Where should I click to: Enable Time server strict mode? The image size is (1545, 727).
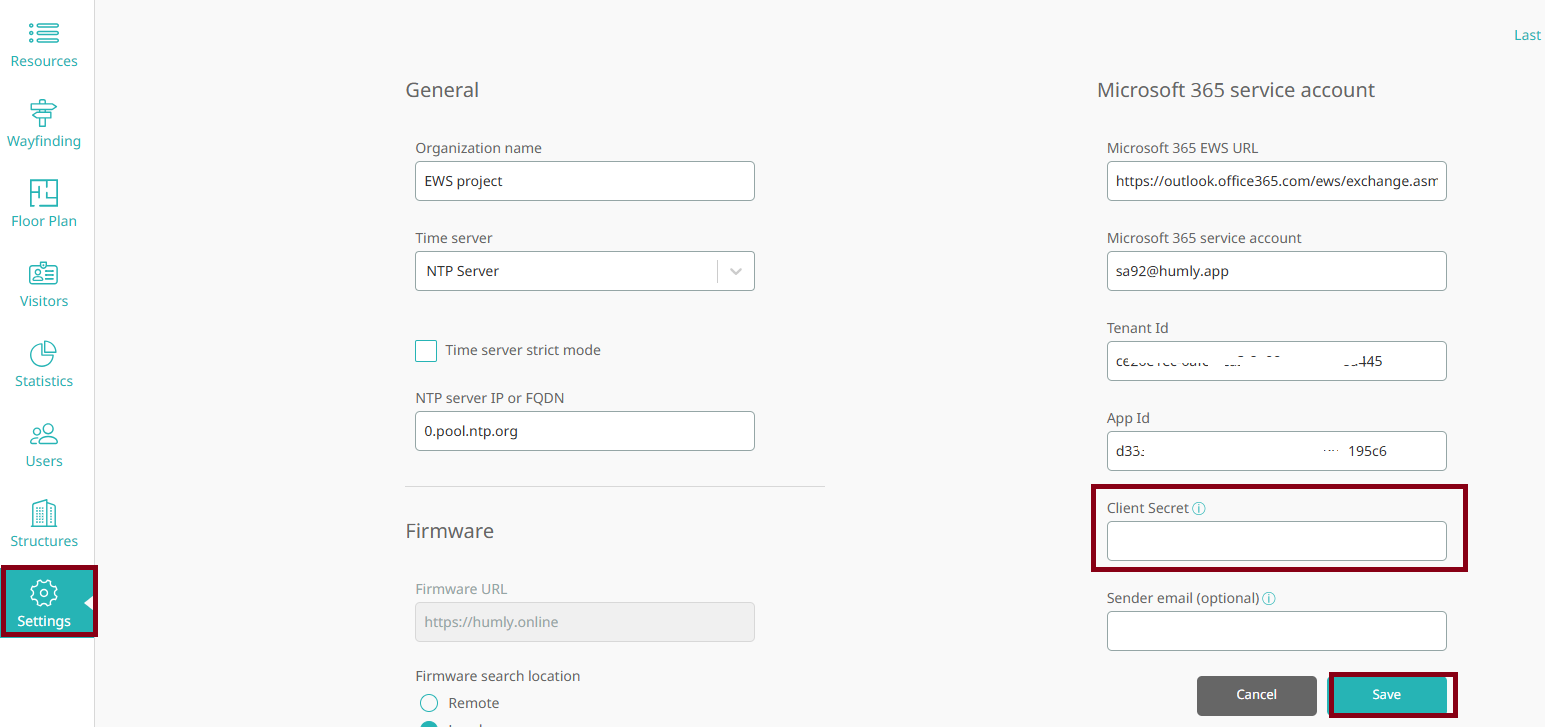coord(426,350)
